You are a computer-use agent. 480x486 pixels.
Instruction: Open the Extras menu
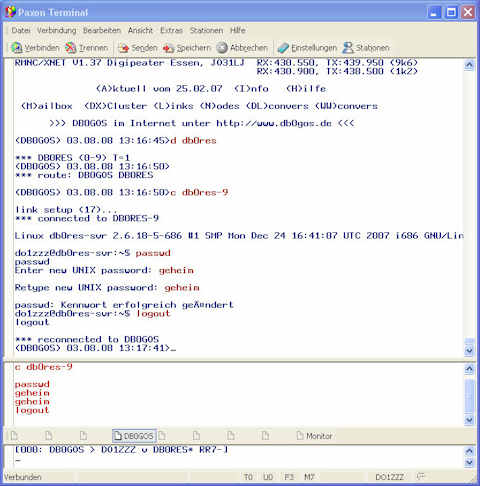[x=171, y=30]
